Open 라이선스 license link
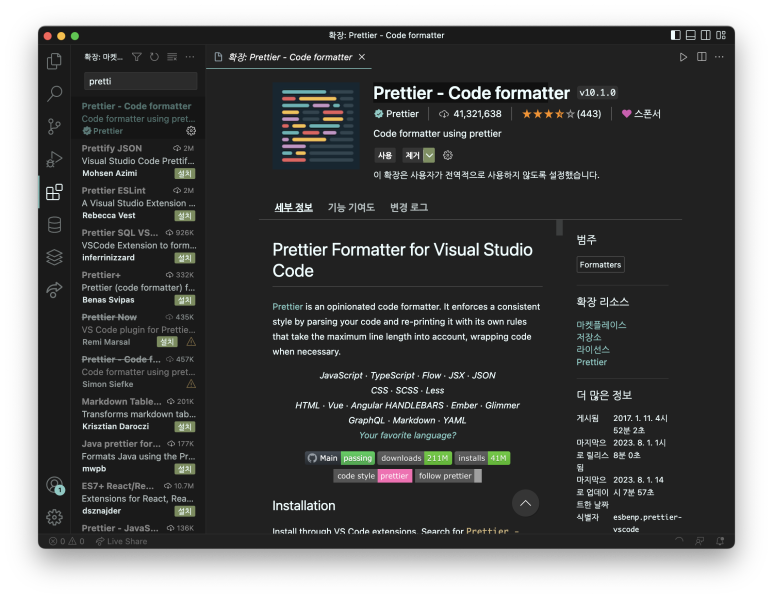The width and height of the screenshot is (773, 599). click(x=593, y=350)
